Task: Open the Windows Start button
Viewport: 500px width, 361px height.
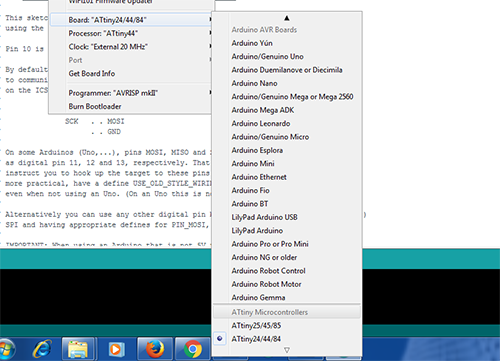Action: coord(7,349)
